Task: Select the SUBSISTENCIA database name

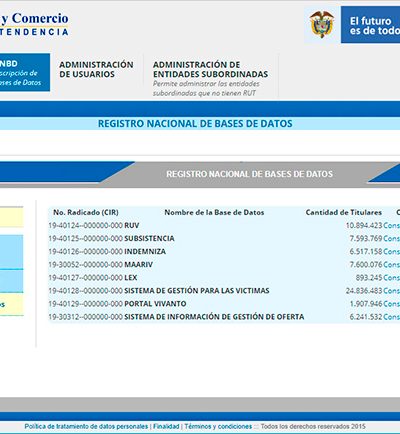Action: point(149,238)
